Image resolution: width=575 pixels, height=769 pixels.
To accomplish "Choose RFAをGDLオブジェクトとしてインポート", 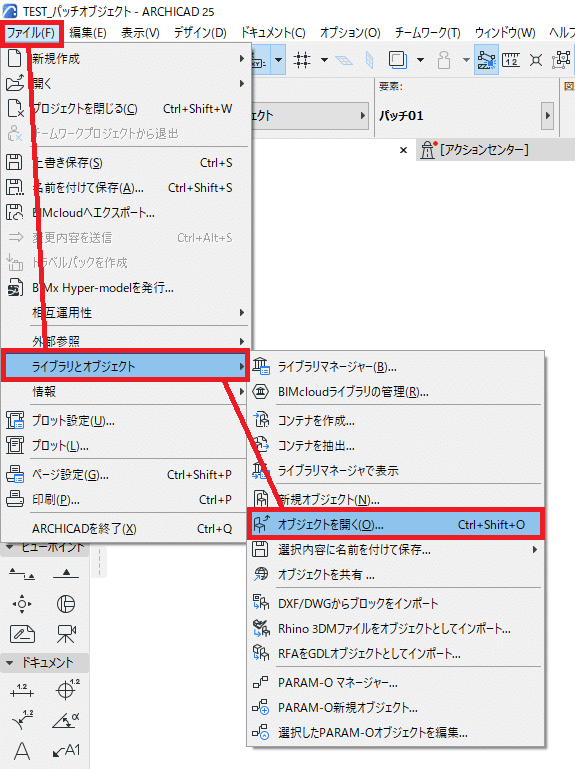I will 395,654.
